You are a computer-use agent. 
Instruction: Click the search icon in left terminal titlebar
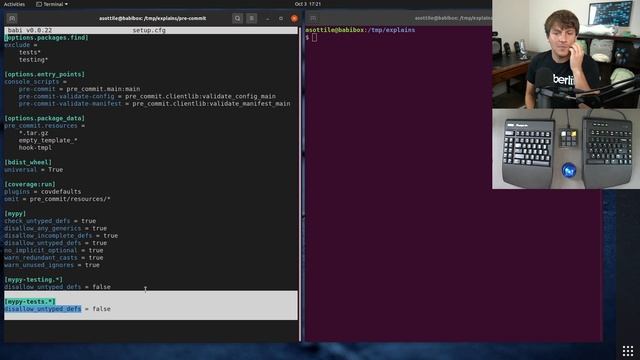[x=238, y=18]
